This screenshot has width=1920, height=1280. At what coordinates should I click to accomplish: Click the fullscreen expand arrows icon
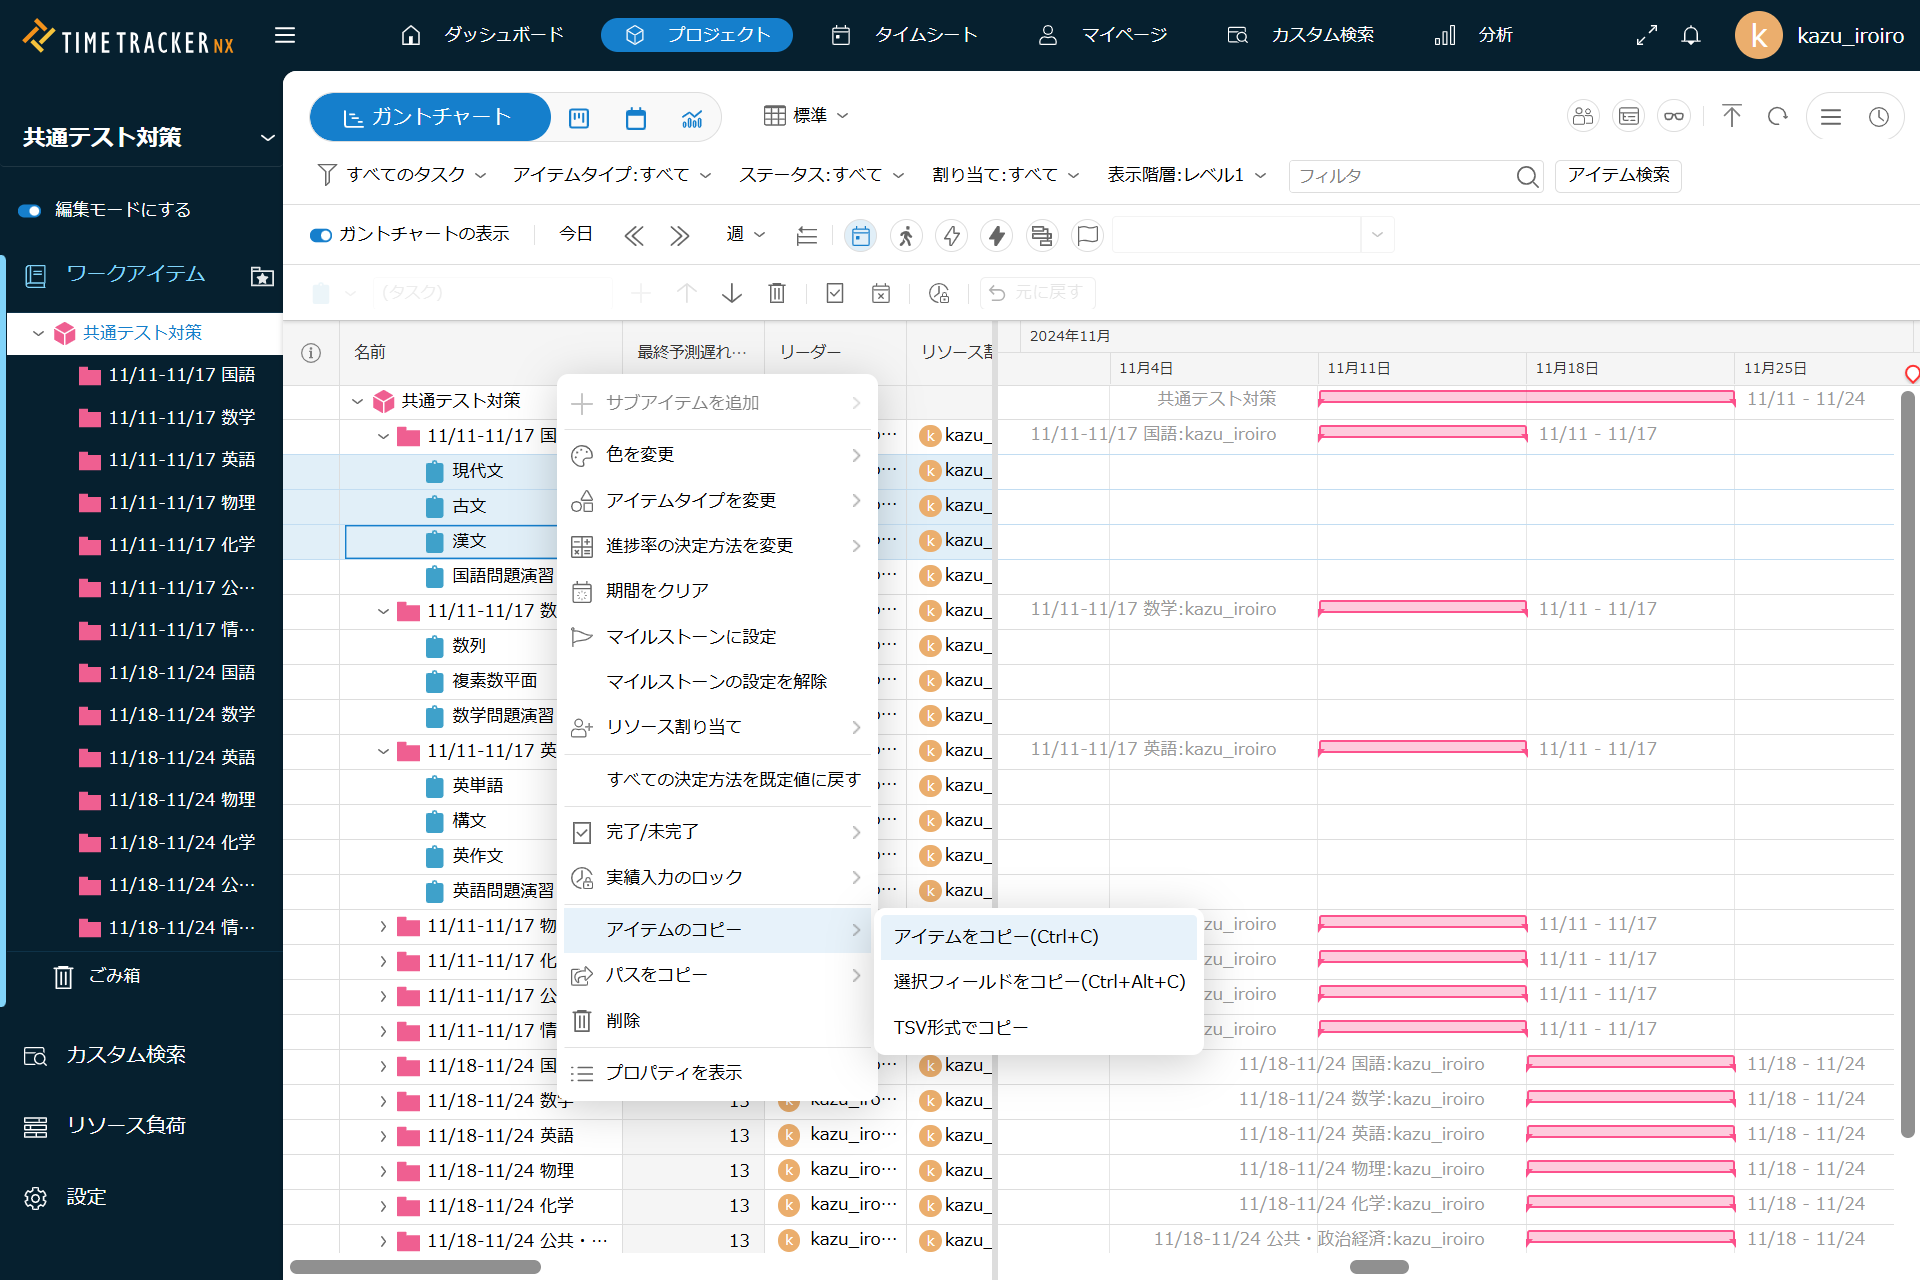tap(1646, 36)
